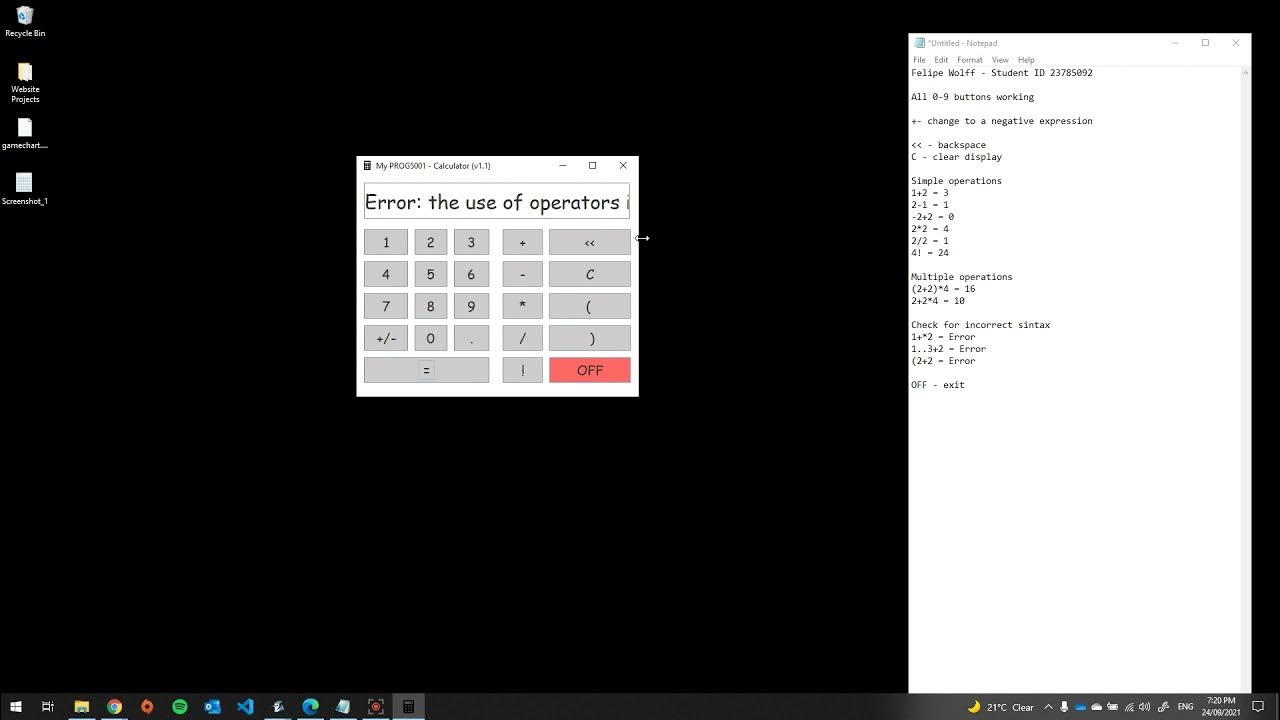Tap the 8 key on calculator
Image resolution: width=1280 pixels, height=720 pixels.
[x=431, y=306]
